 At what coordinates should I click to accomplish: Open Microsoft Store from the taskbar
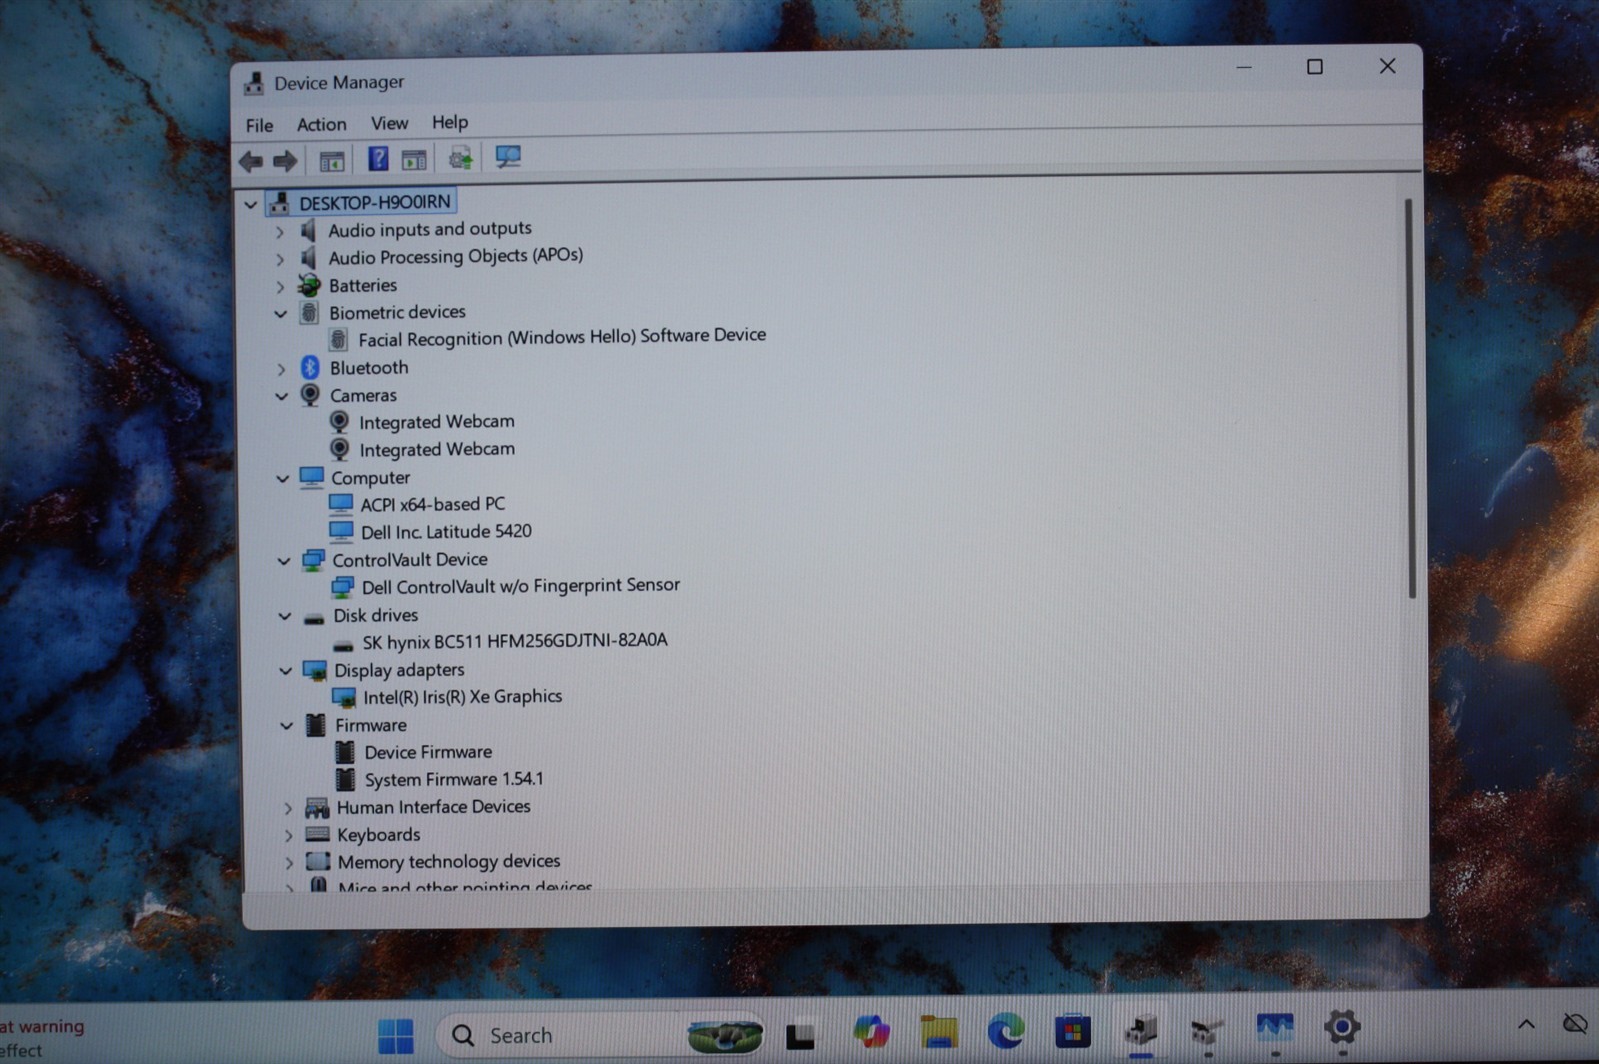click(x=1072, y=1030)
